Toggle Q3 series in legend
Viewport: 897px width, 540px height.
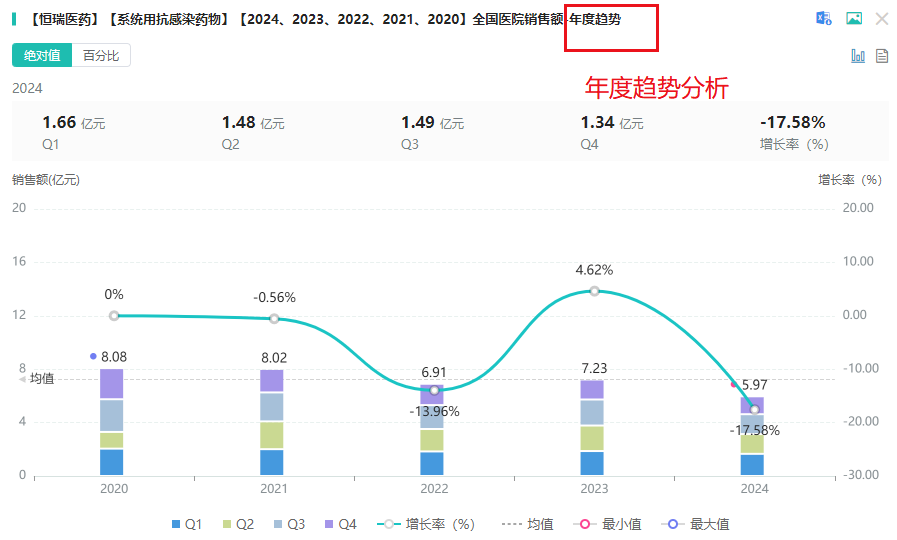coord(289,524)
